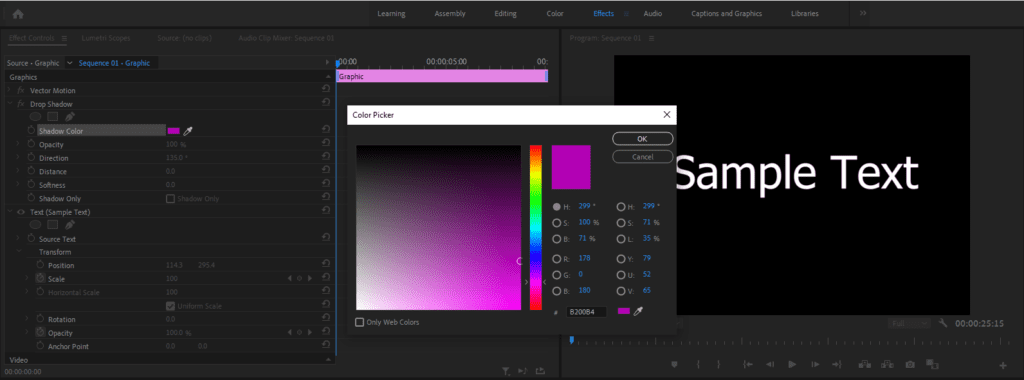Viewport: 1024px width, 380px height.
Task: Enable Only Web Colors checkbox
Action: click(x=359, y=322)
